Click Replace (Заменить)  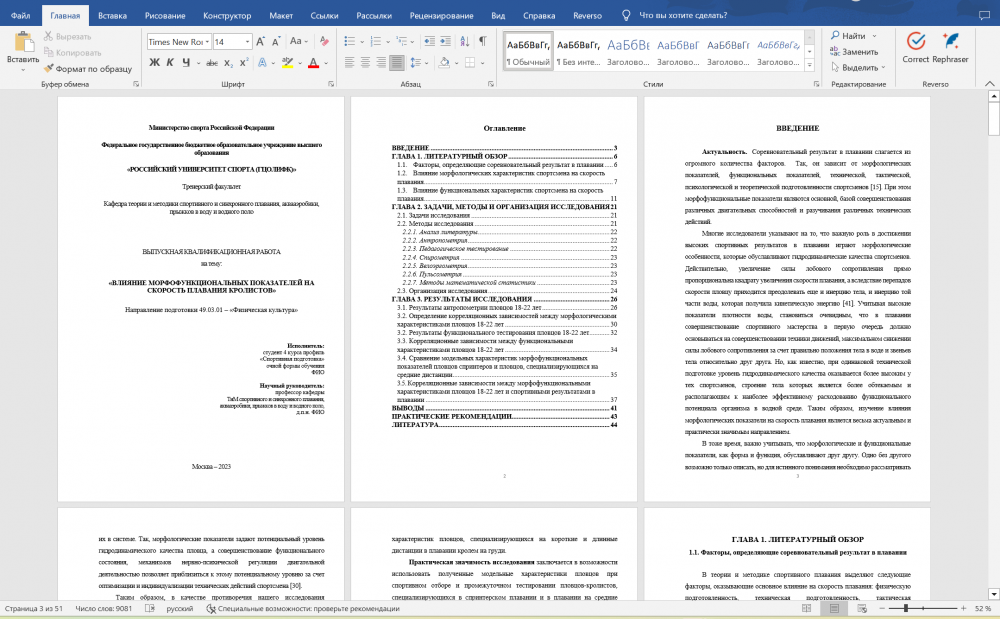[x=854, y=52]
